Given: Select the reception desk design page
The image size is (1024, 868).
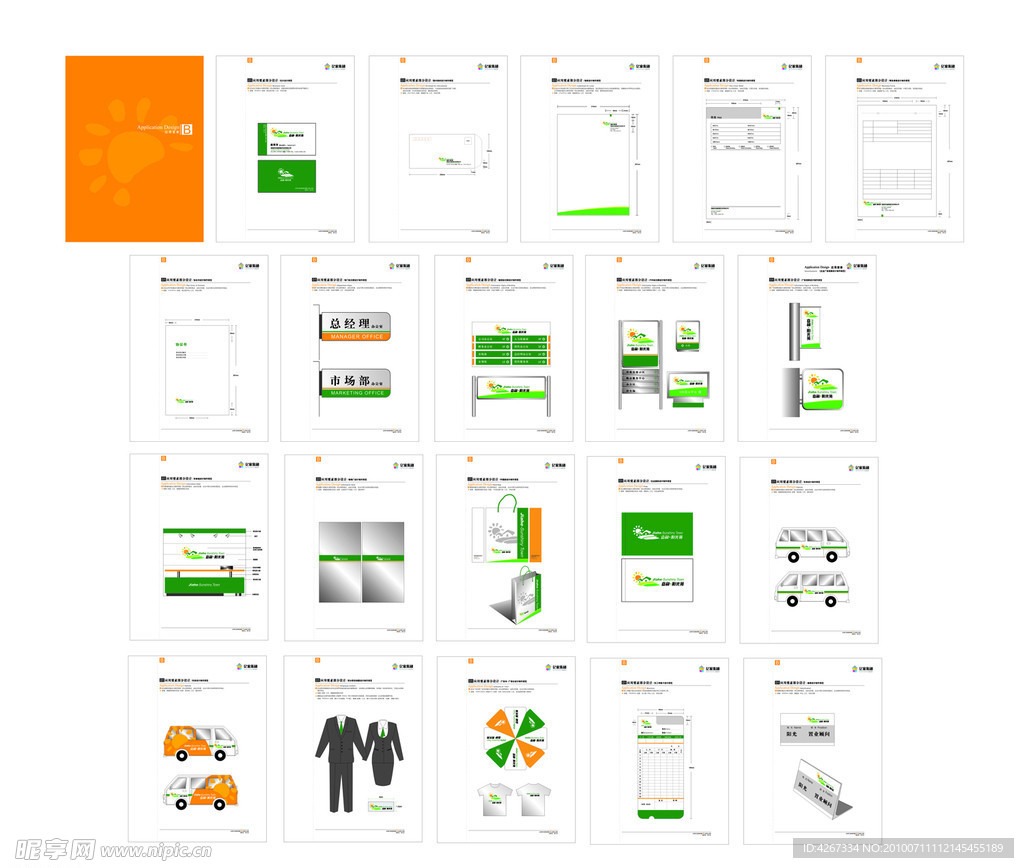Looking at the screenshot, I should coord(199,547).
